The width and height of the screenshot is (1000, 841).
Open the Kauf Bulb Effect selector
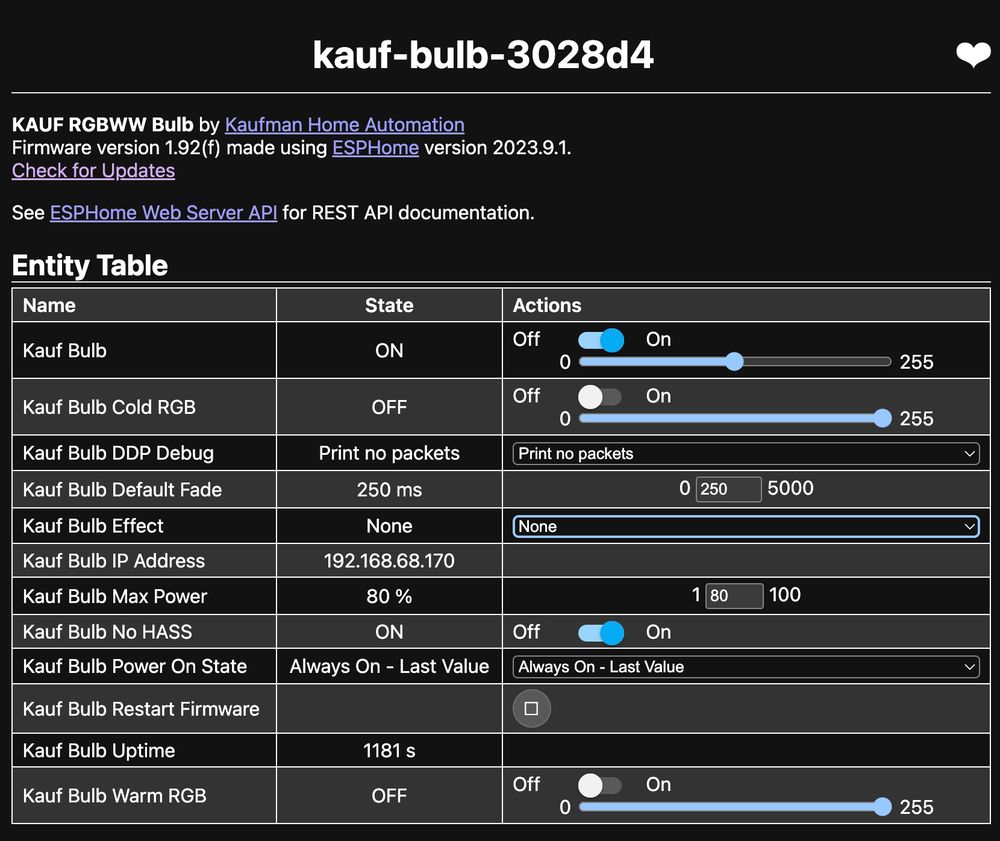coord(744,525)
